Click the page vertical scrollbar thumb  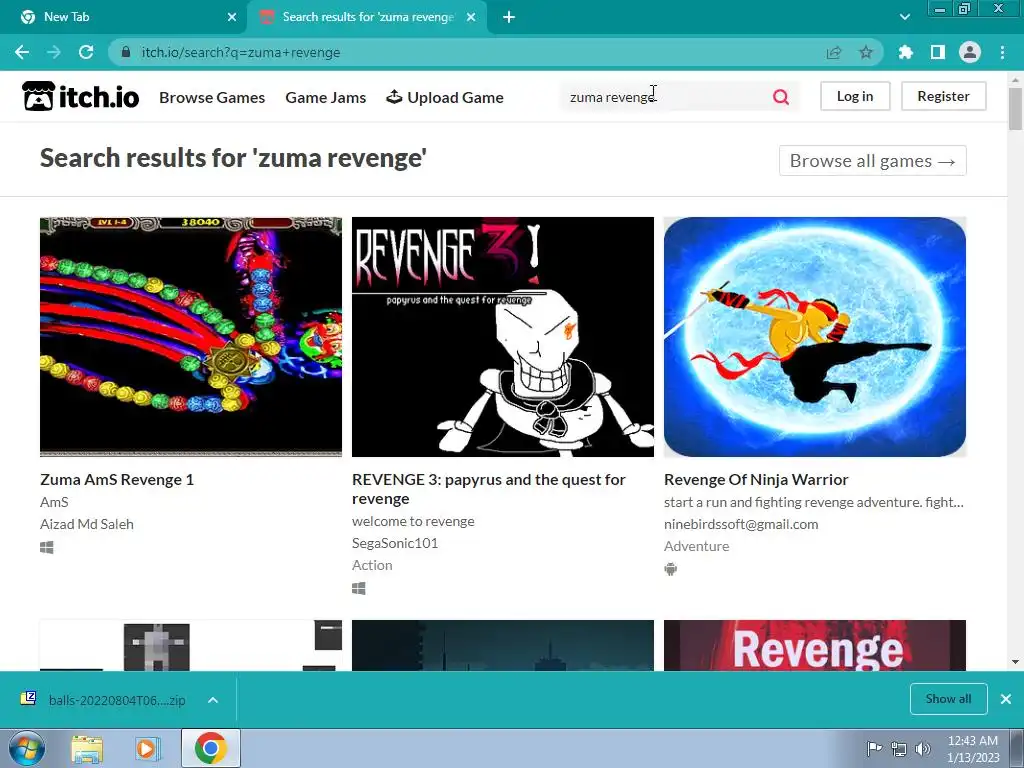(1016, 108)
